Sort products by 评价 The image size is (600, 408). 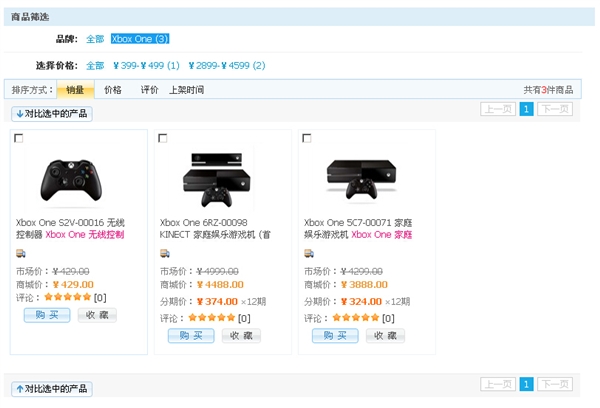point(149,90)
